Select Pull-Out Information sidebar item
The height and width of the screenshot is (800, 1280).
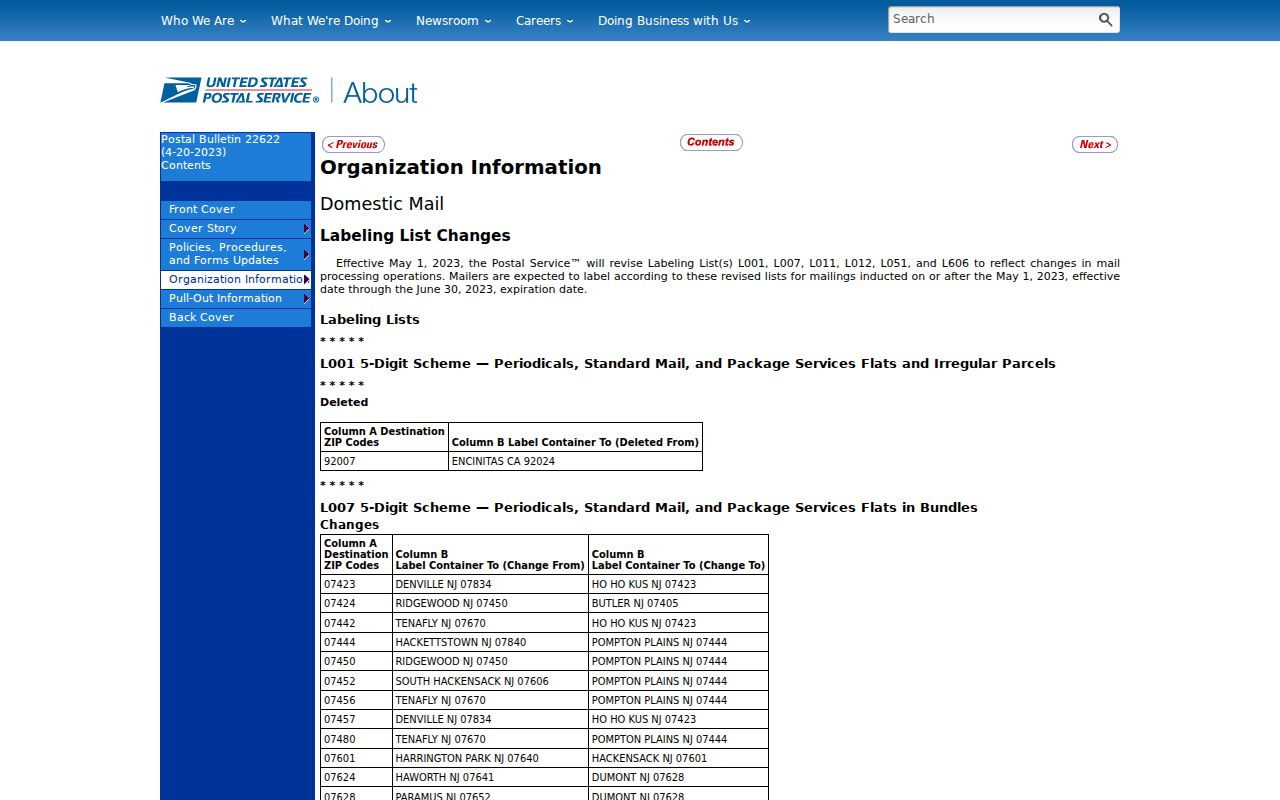click(236, 298)
